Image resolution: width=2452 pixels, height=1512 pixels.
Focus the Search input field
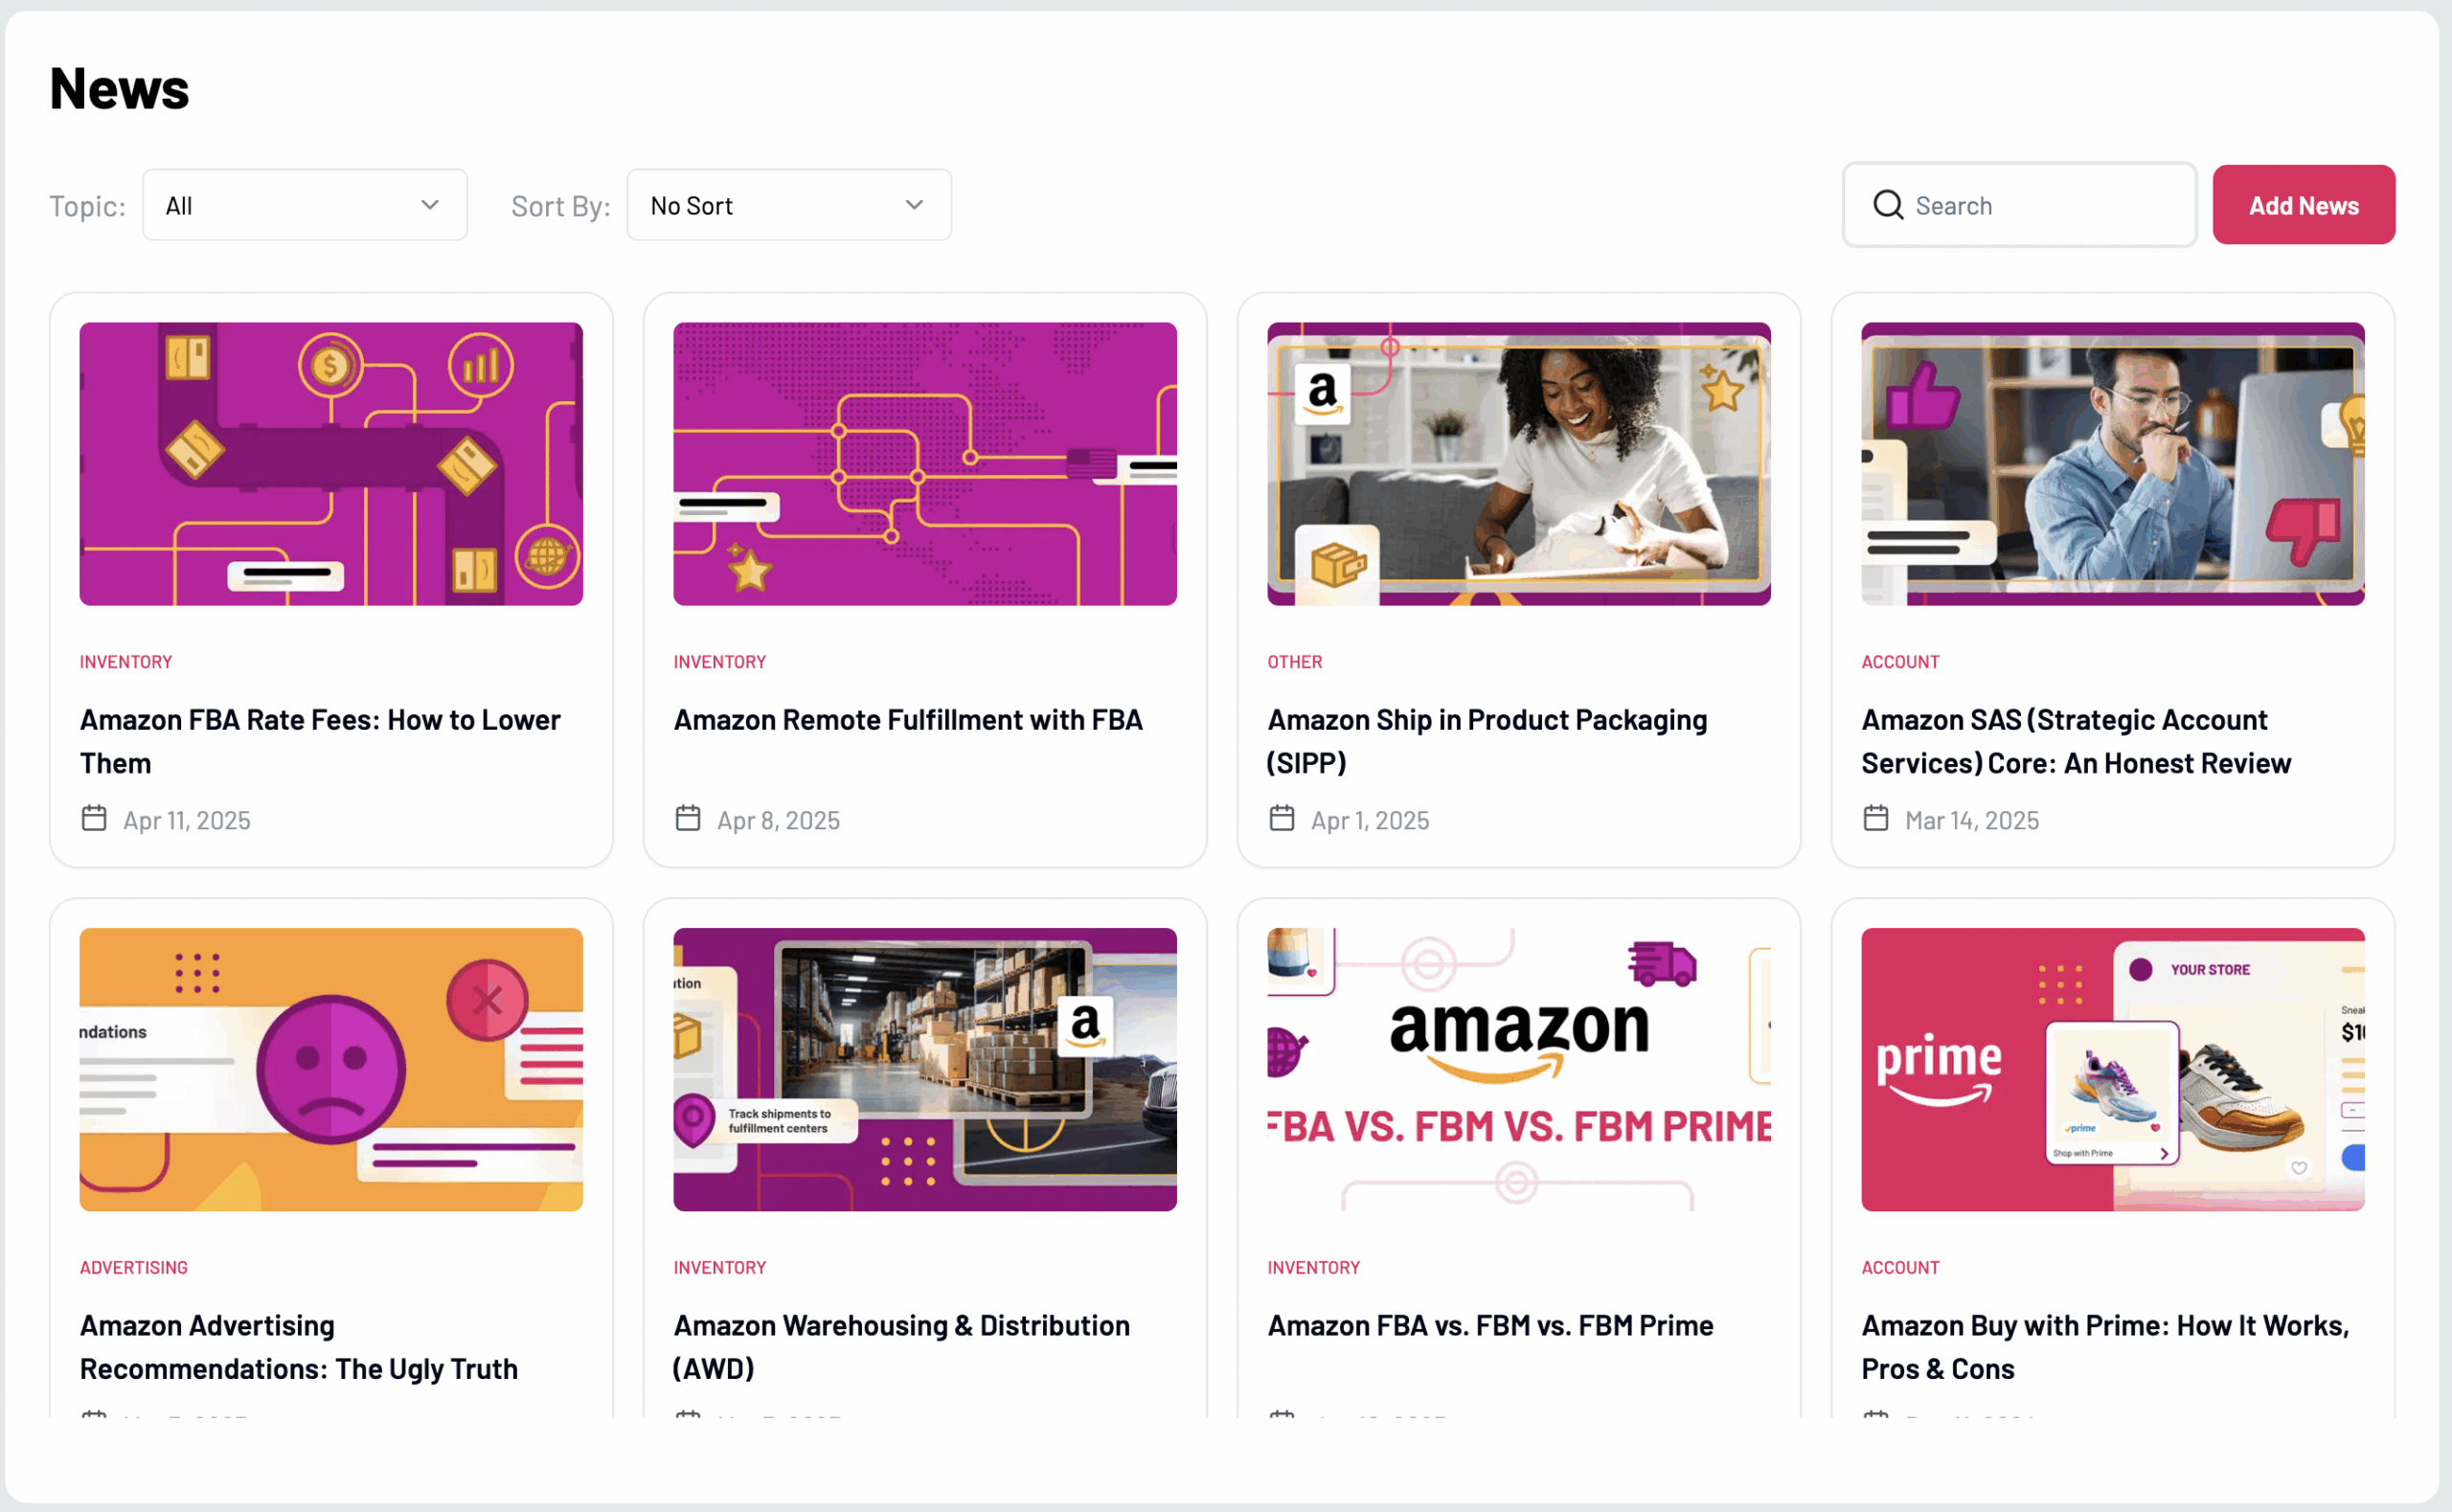click(2040, 205)
